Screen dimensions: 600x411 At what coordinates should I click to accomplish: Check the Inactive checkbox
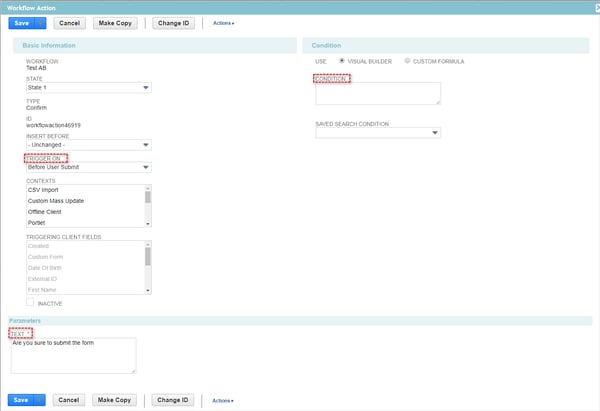[x=30, y=302]
